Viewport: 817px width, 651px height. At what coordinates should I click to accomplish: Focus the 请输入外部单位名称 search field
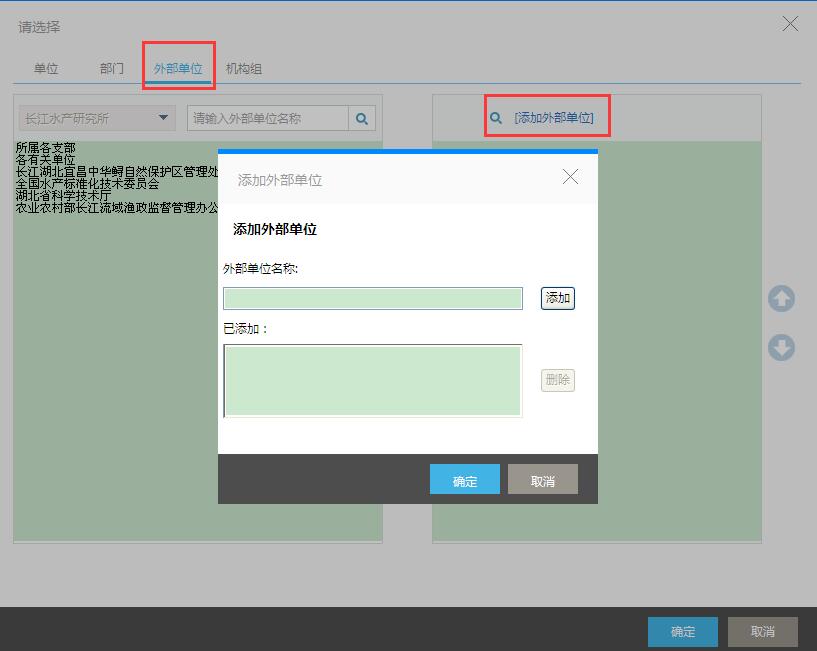pyautogui.click(x=268, y=118)
